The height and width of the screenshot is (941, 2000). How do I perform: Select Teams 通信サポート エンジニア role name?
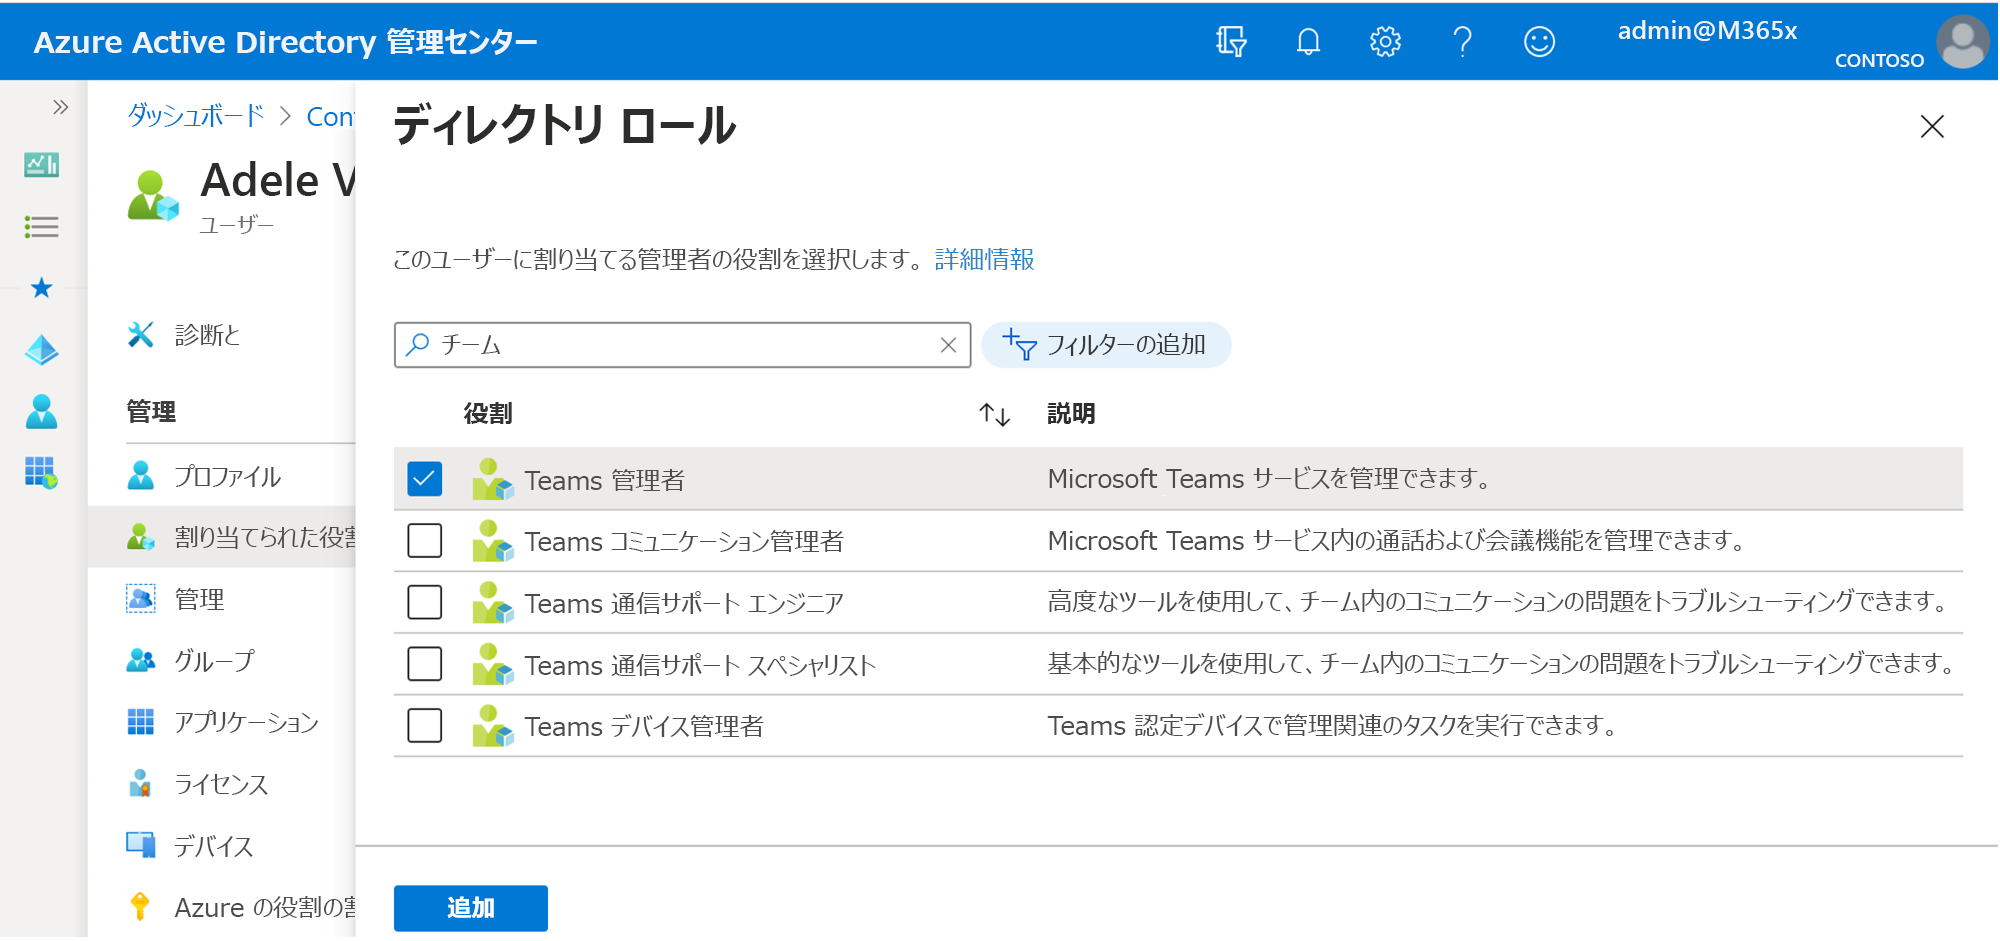tap(684, 604)
